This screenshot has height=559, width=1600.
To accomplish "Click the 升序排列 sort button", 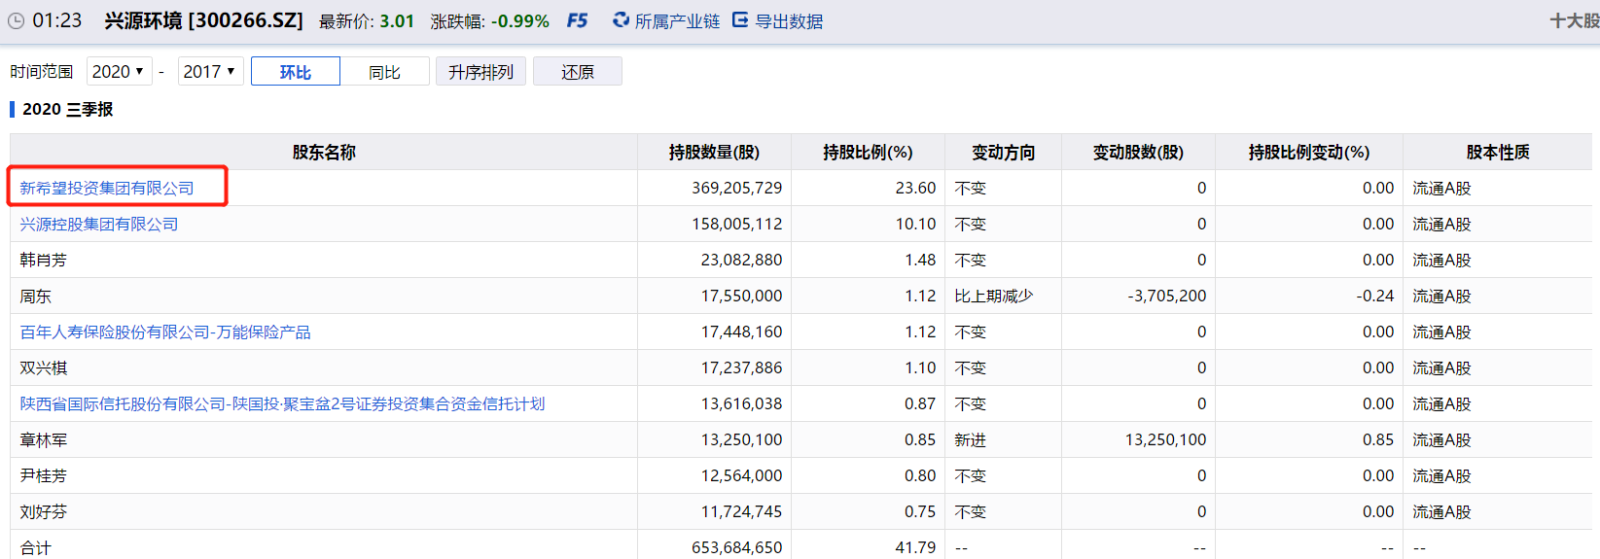I will [481, 71].
